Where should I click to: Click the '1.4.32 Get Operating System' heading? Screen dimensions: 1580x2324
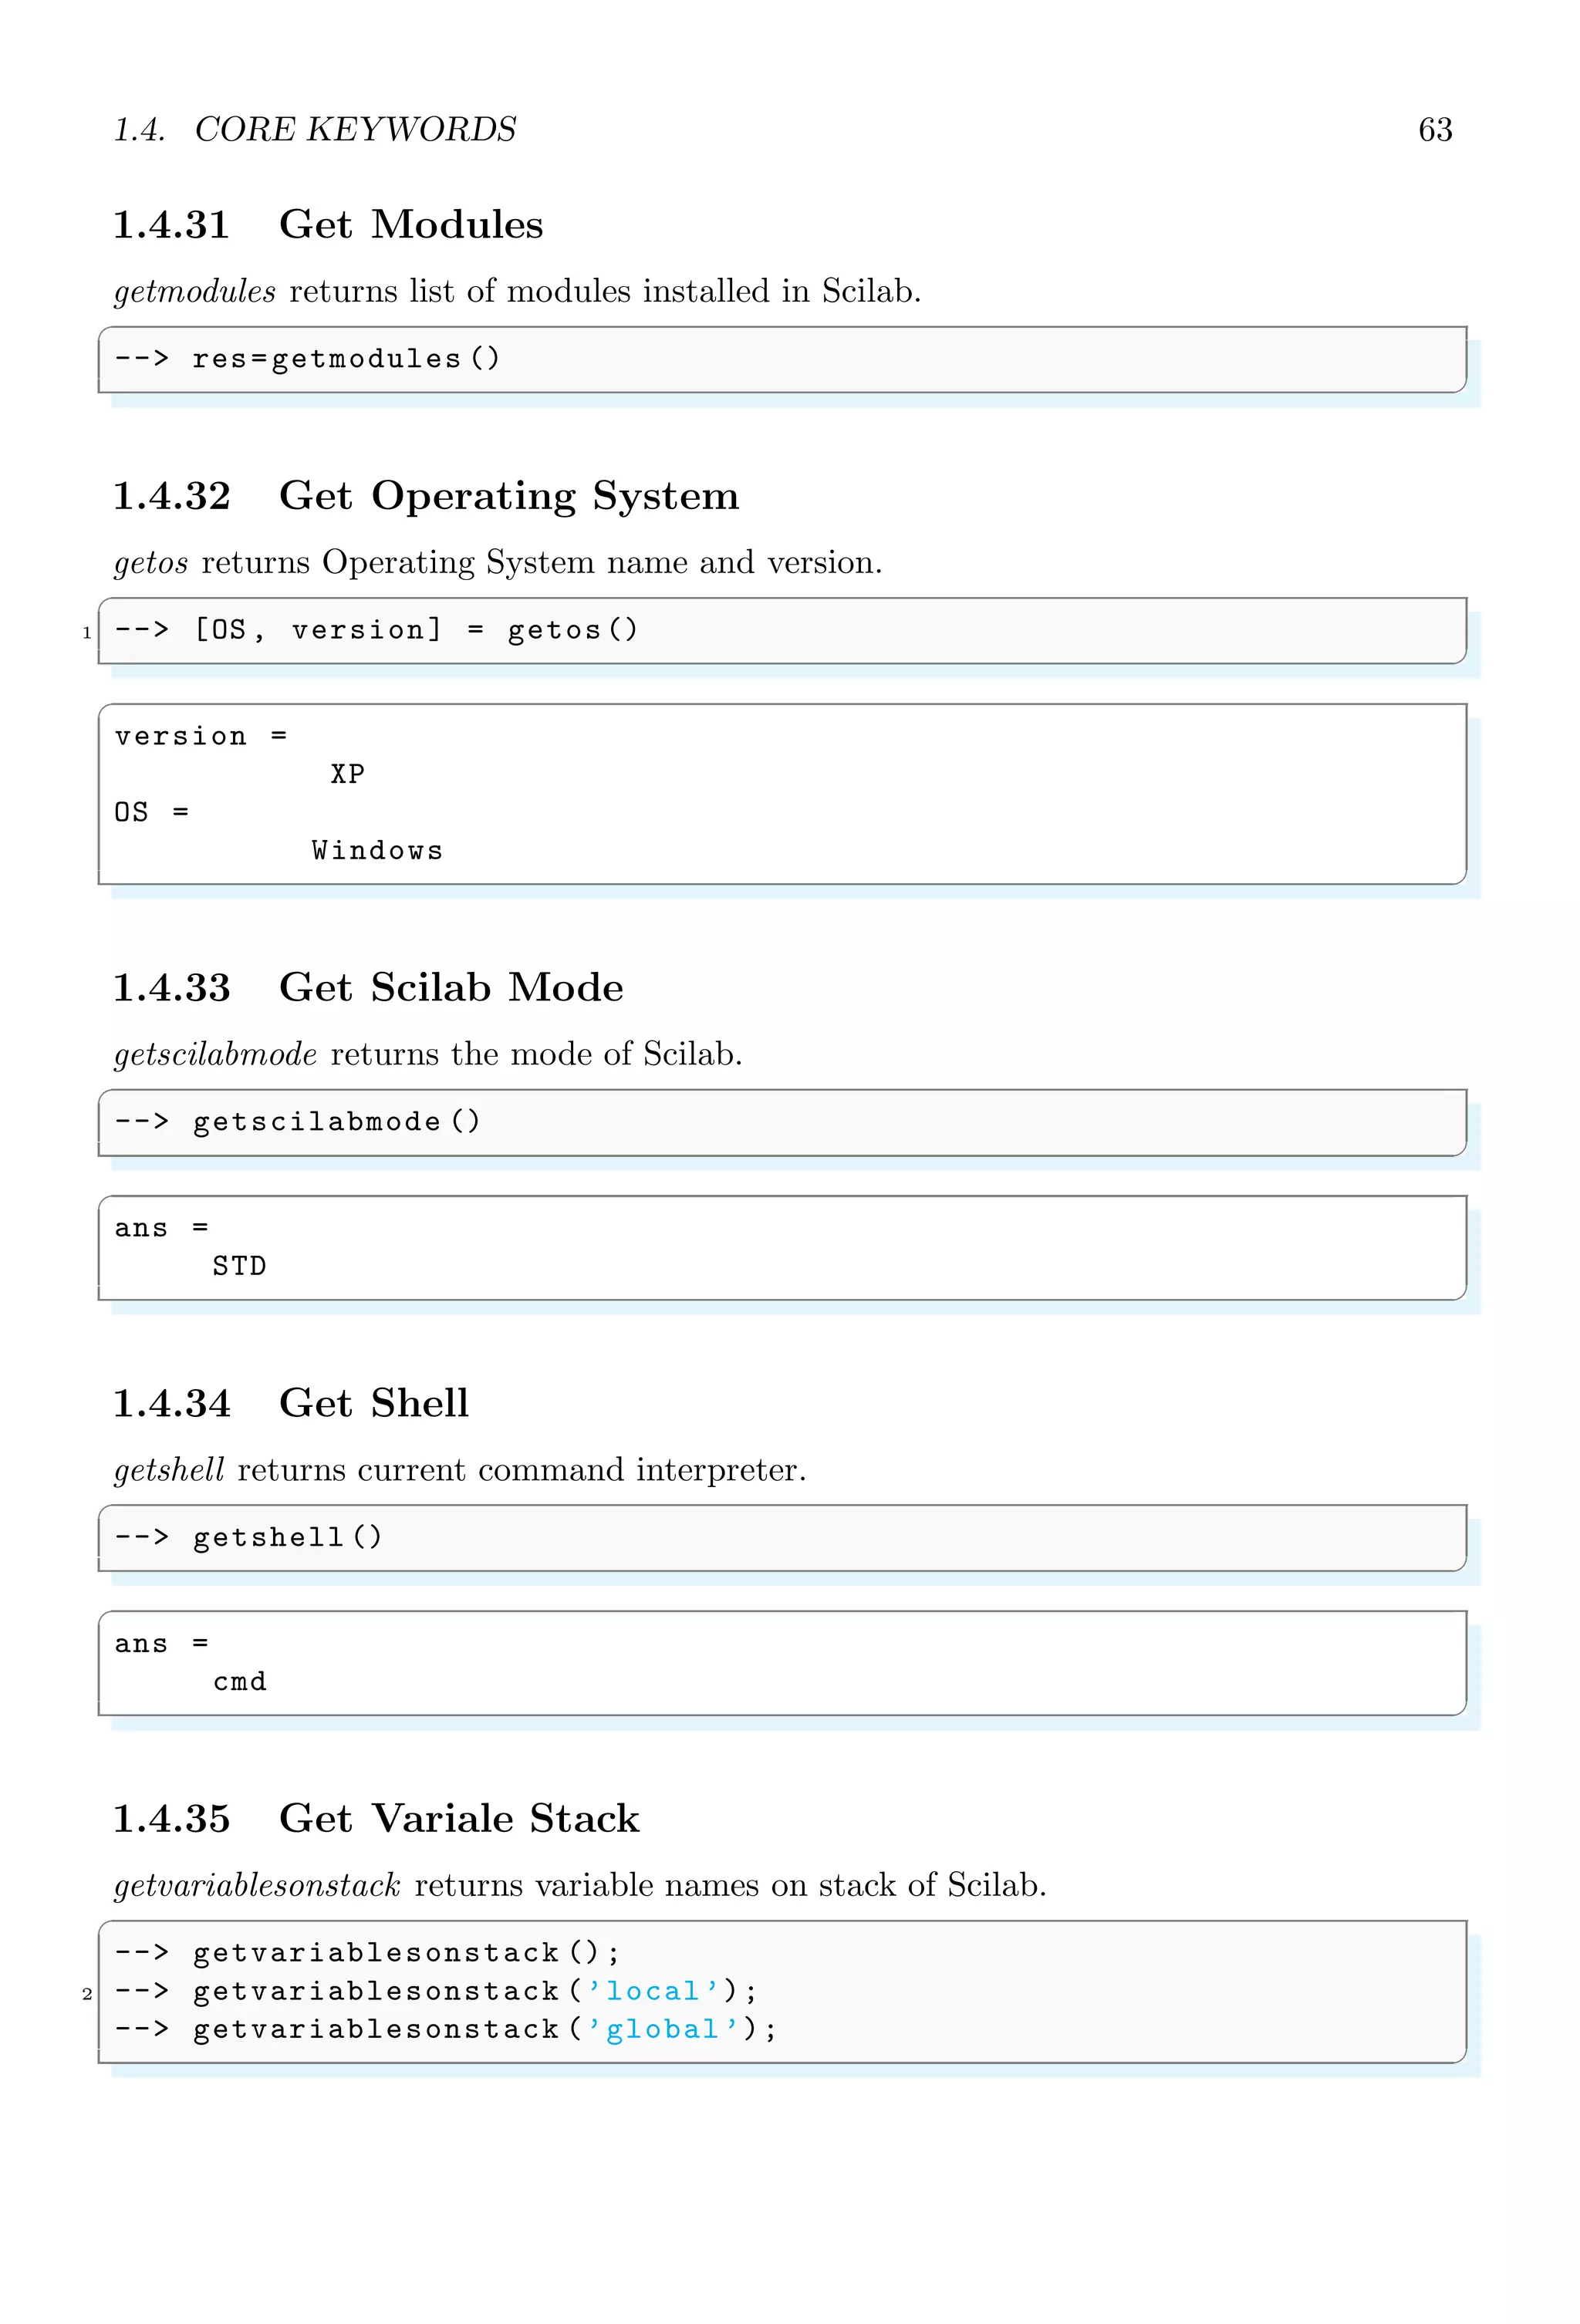pos(425,496)
